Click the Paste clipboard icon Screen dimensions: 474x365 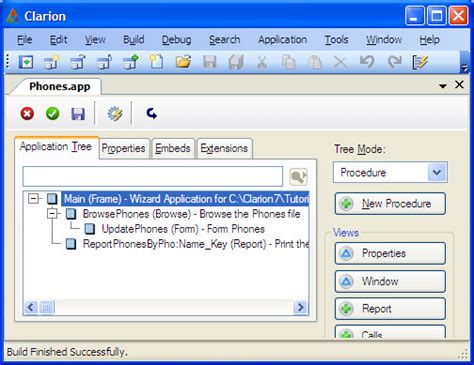315,62
